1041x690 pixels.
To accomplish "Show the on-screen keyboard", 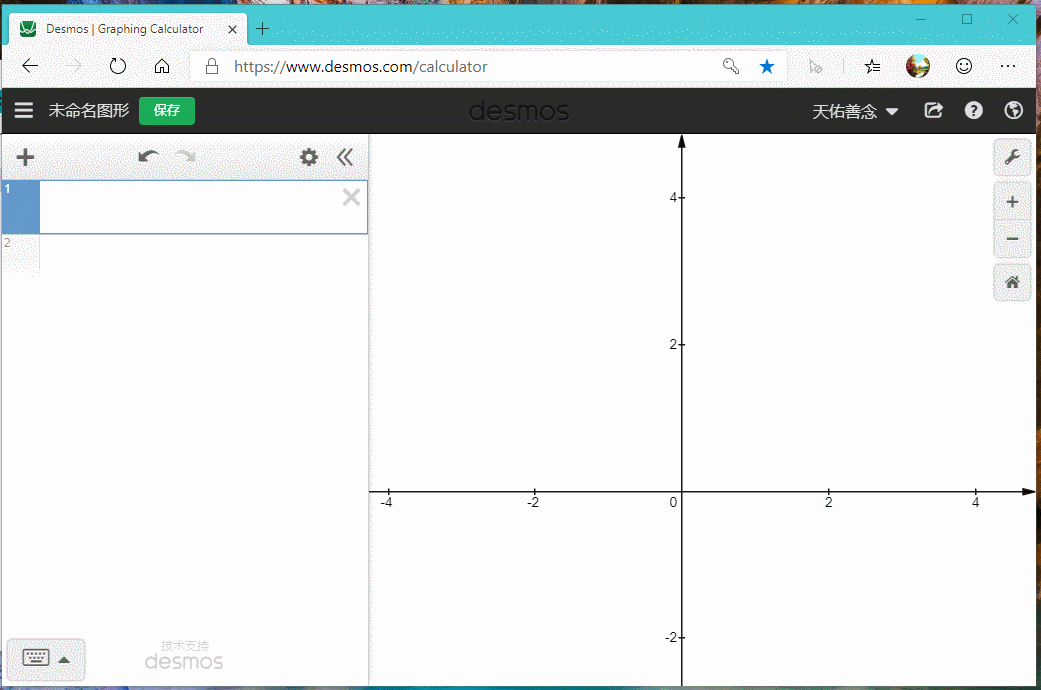I will pyautogui.click(x=35, y=658).
